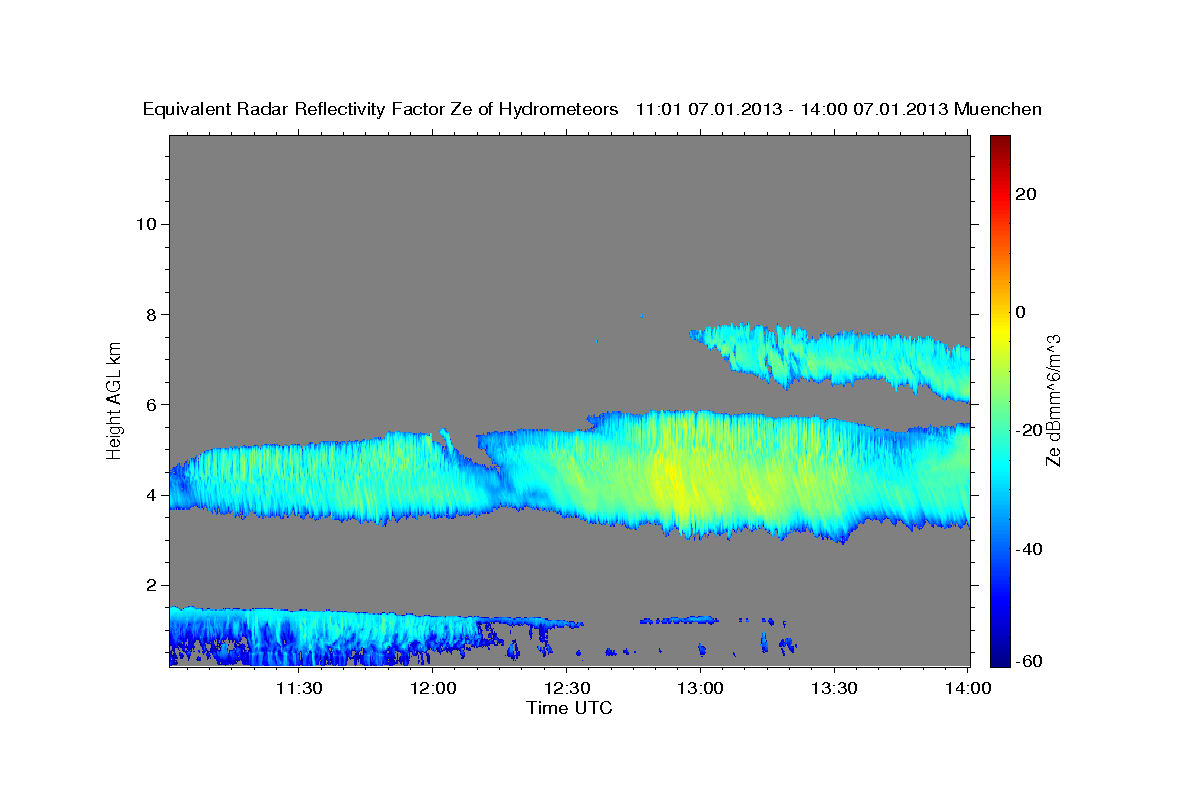1200x800 pixels.
Task: Click the height tick label 10
Action: click(x=146, y=224)
